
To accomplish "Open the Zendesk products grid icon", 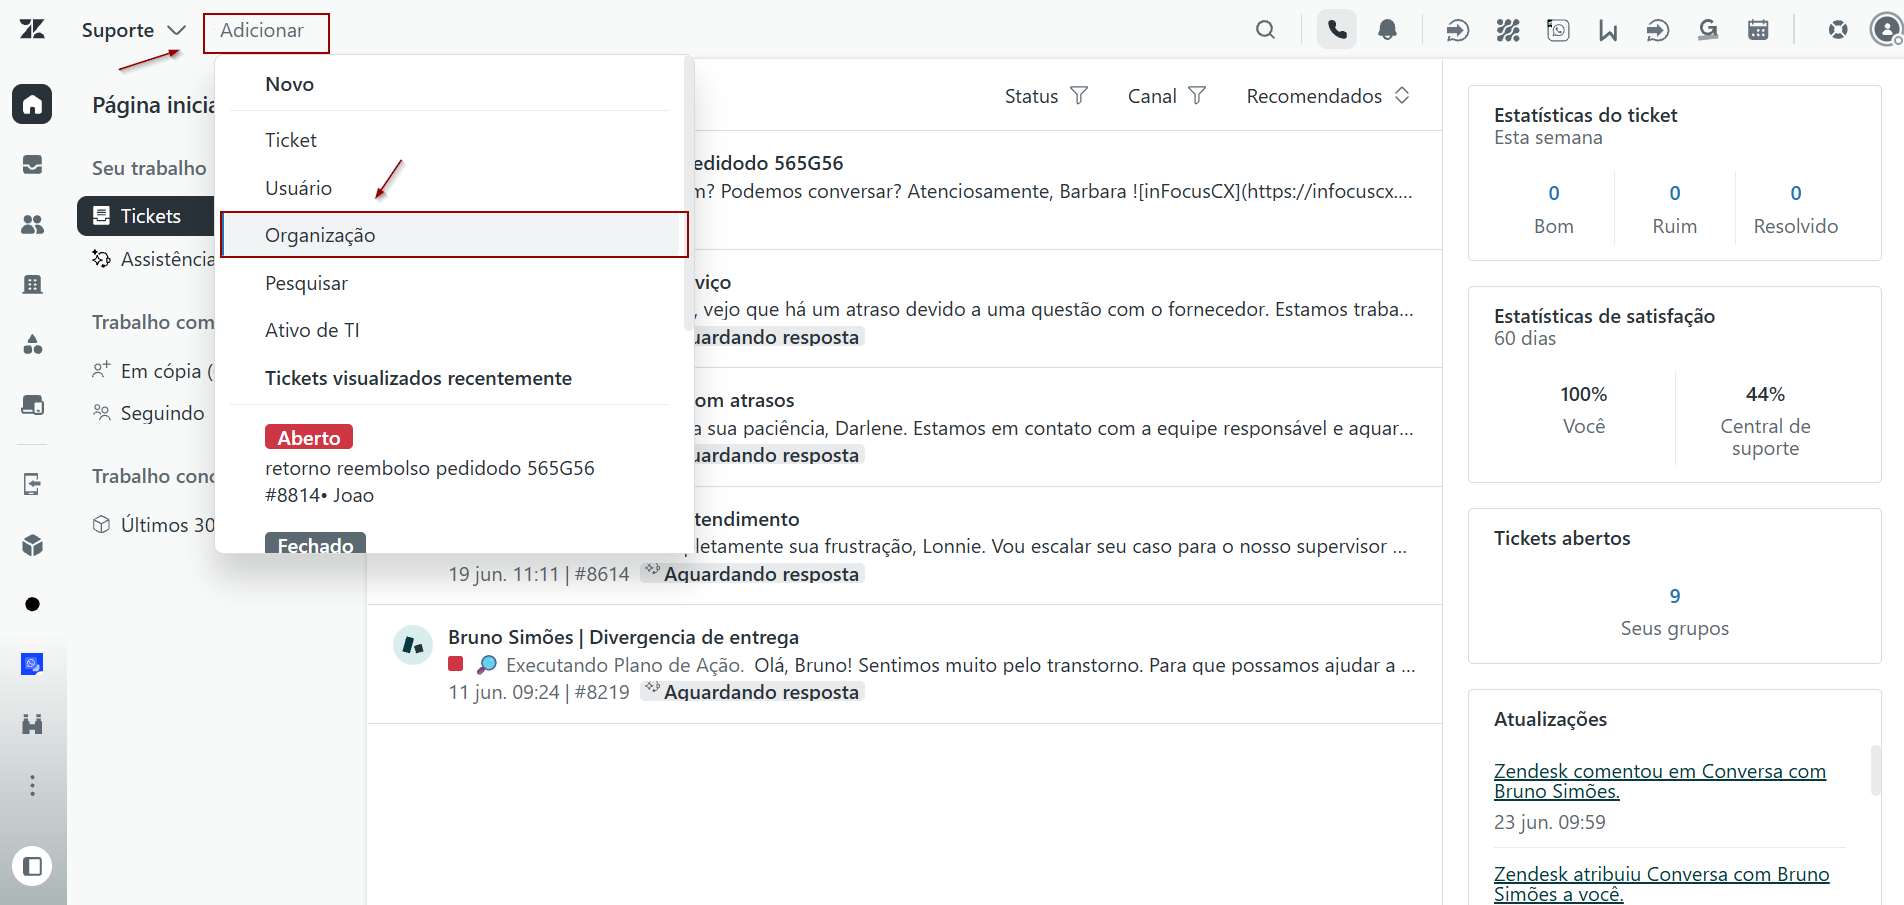I will [x=1838, y=30].
